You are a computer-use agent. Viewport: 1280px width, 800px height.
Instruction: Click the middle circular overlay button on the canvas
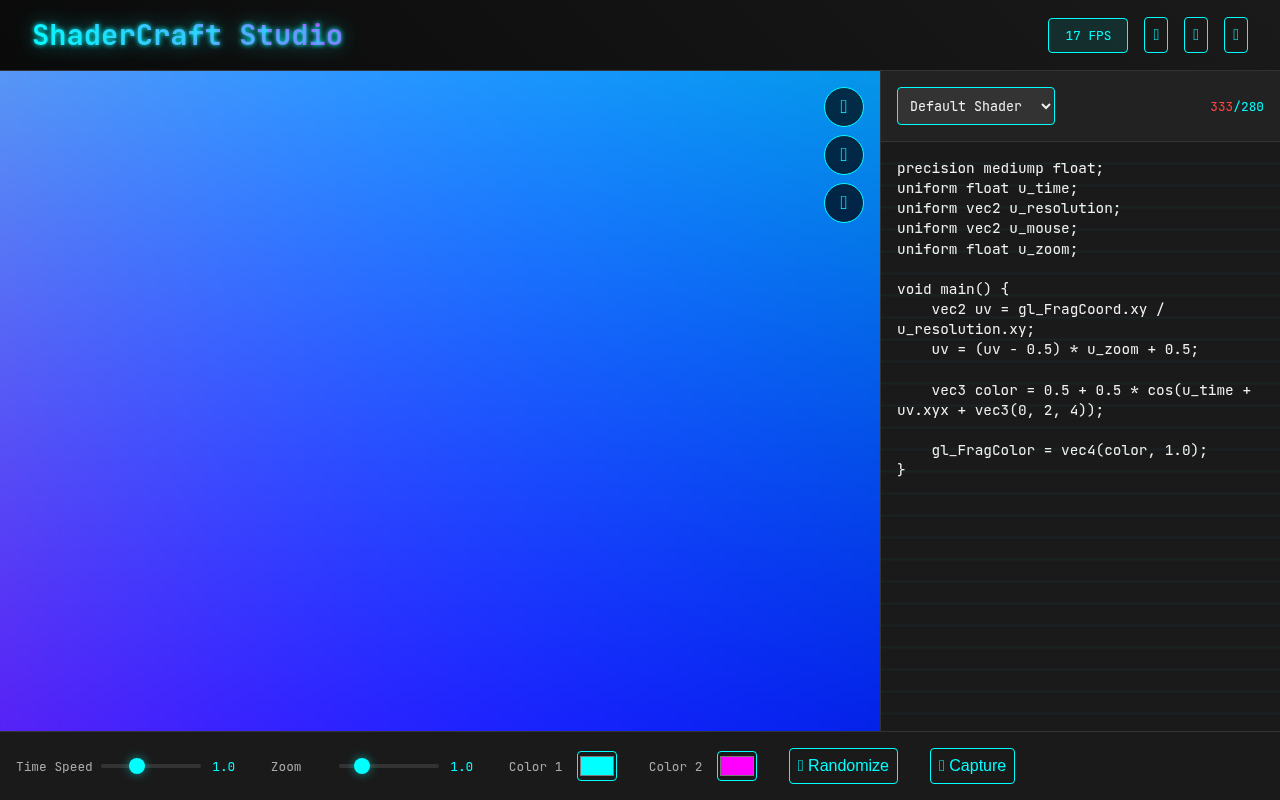[x=843, y=155]
